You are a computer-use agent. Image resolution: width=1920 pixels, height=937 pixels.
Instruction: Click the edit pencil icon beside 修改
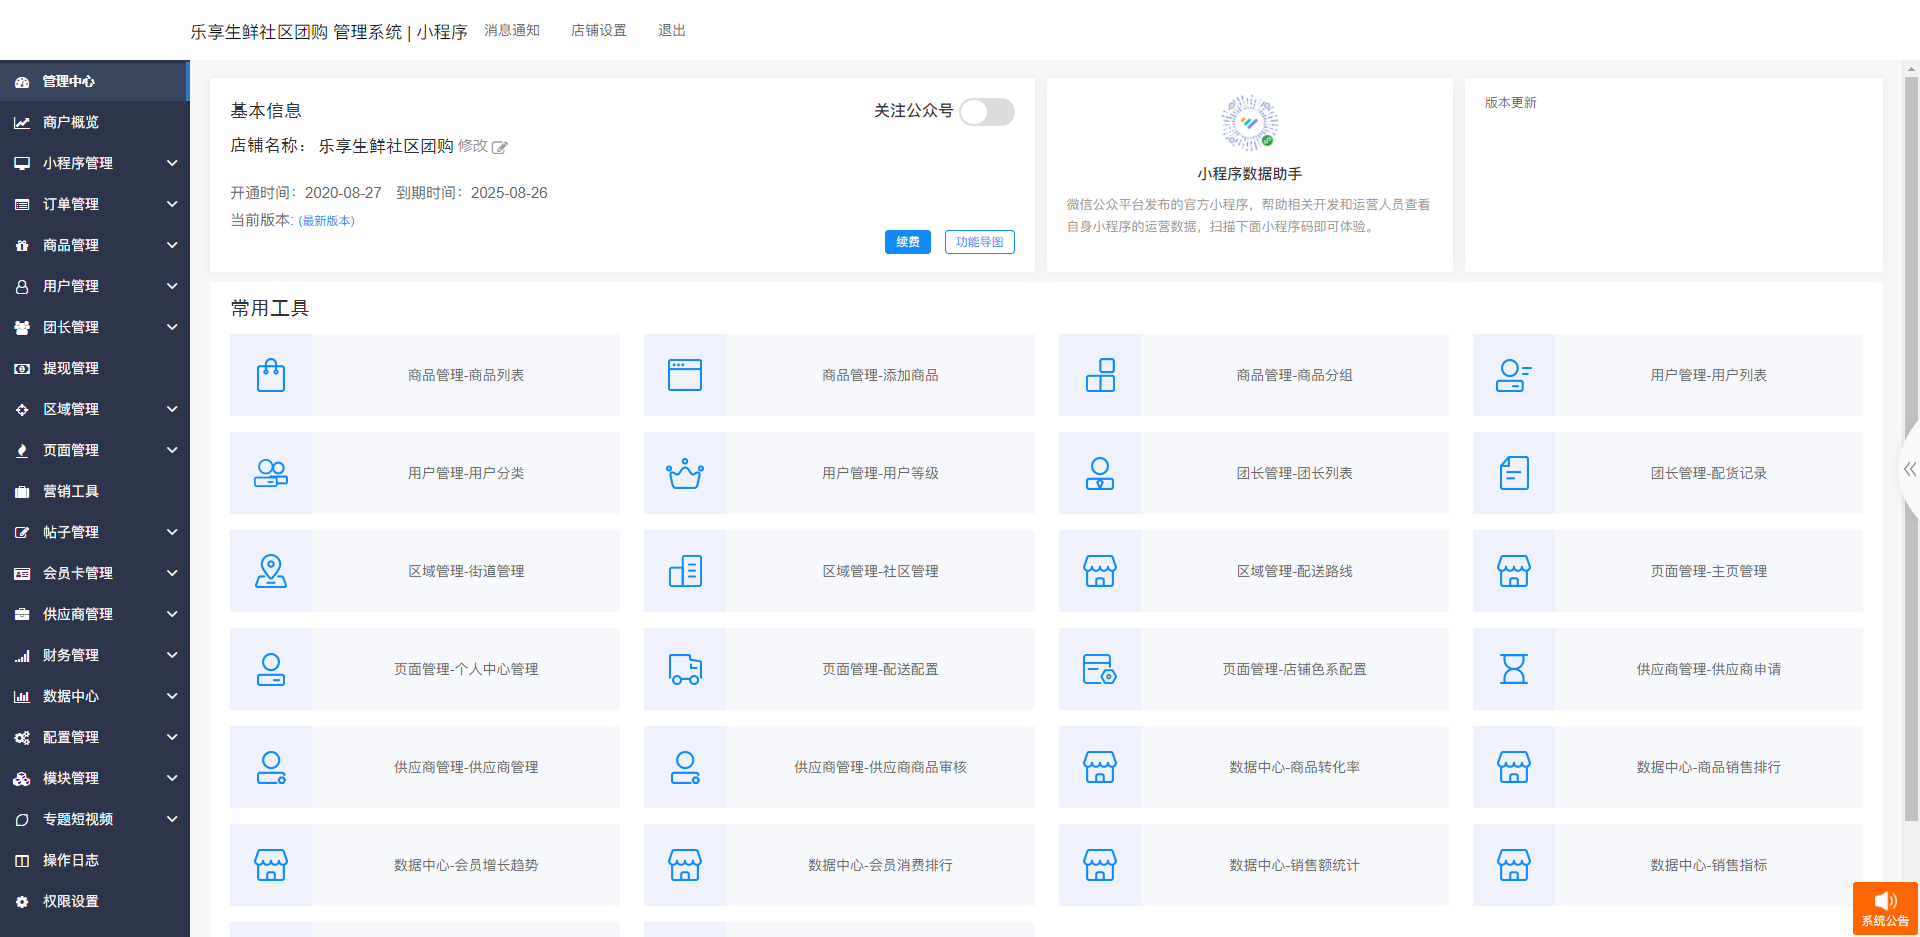point(500,147)
